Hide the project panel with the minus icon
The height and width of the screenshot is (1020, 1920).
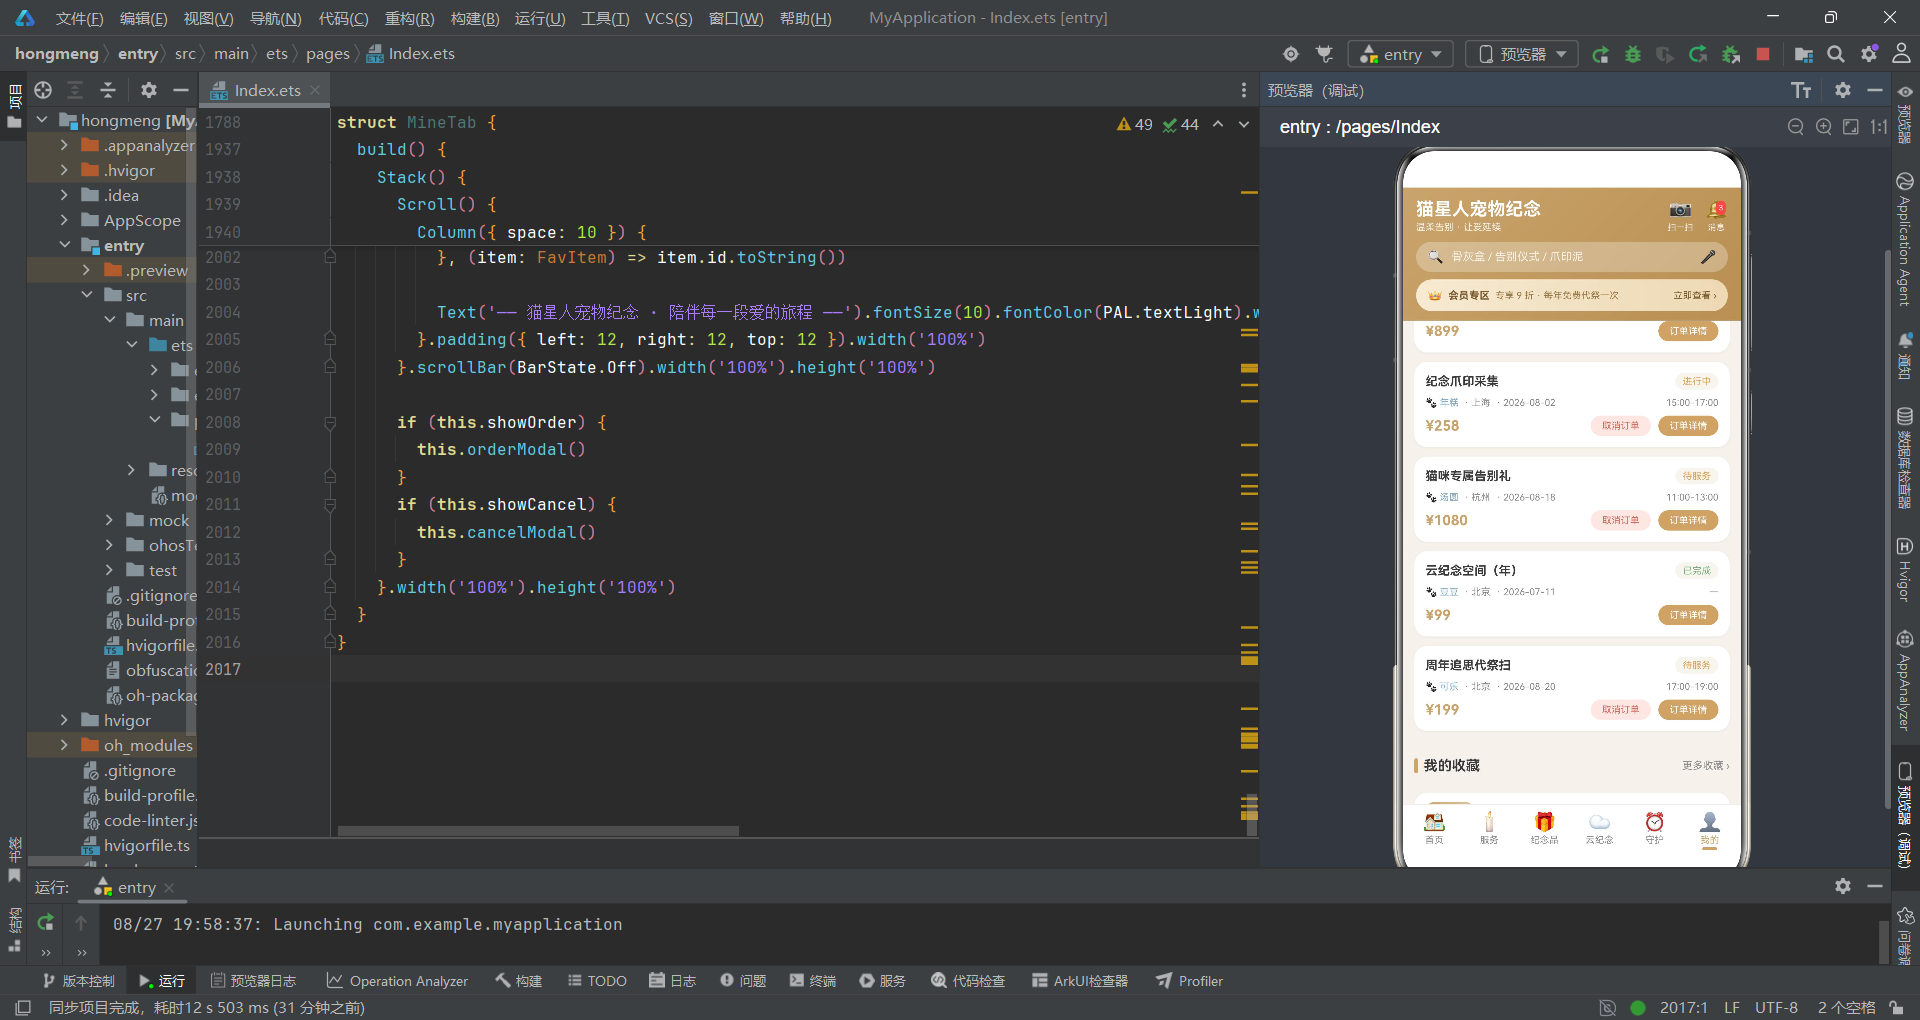pos(181,90)
